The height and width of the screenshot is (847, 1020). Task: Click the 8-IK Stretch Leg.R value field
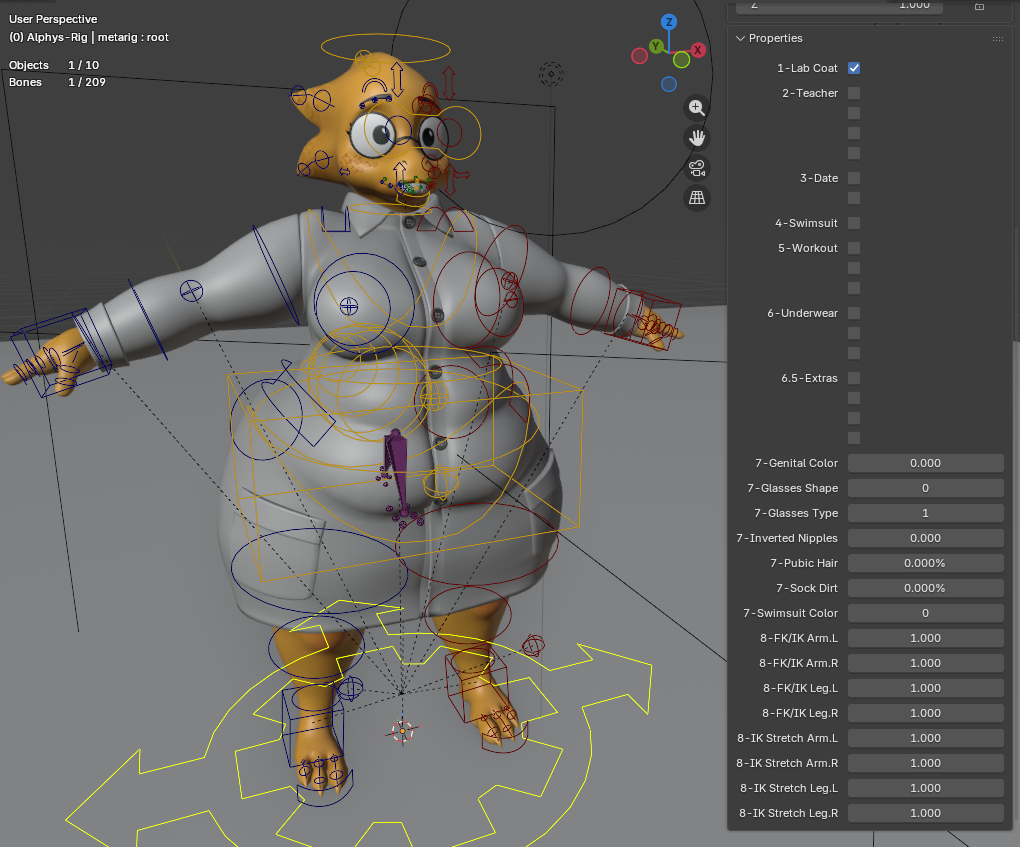coord(926,813)
